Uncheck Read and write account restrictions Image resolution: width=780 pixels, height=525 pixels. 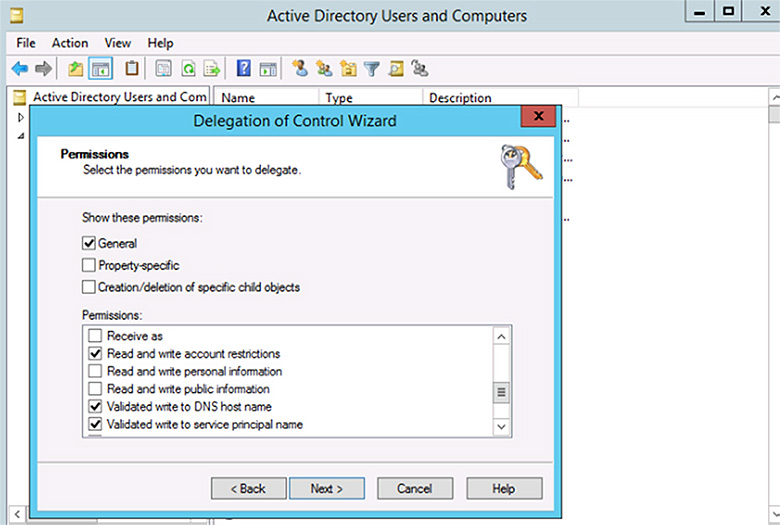(95, 353)
